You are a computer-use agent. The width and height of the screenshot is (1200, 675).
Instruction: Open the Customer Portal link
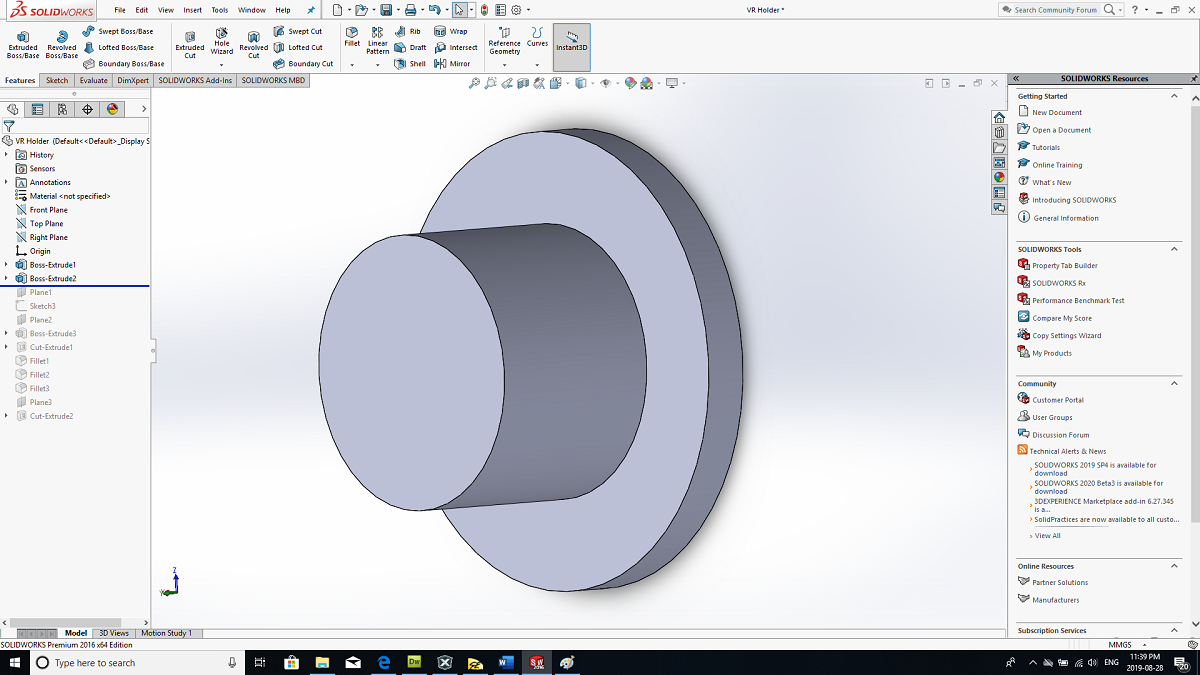[x=1058, y=400]
